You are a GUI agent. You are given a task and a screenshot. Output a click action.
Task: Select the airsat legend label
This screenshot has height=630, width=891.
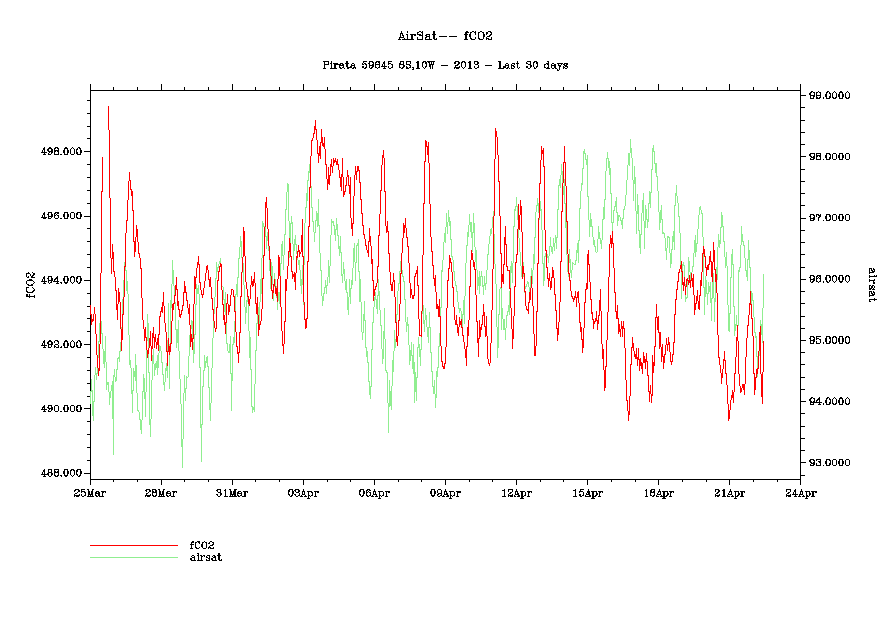coord(205,557)
